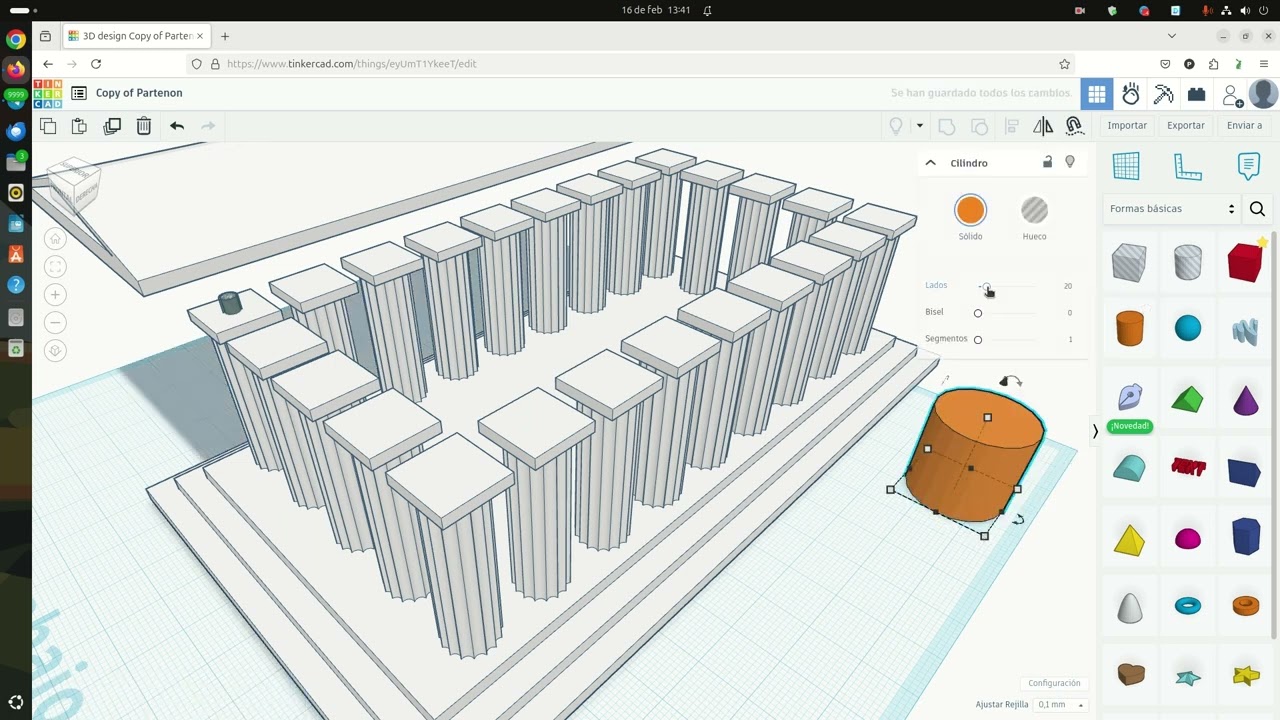Open the Sim Lab icon
This screenshot has width=1280, height=720.
pos(1131,94)
